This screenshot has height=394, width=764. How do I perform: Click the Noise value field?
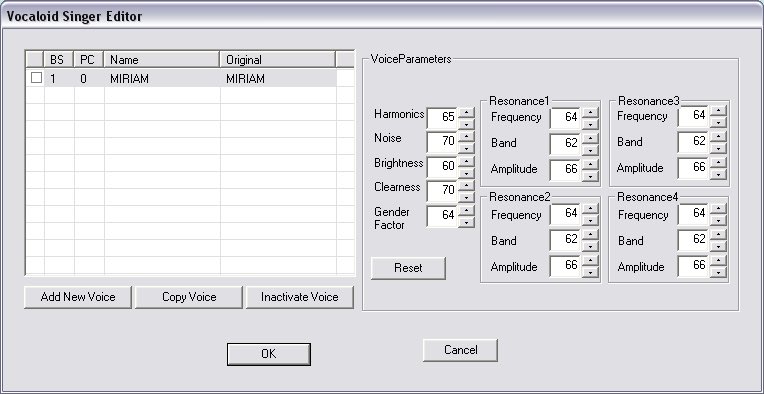[x=442, y=142]
